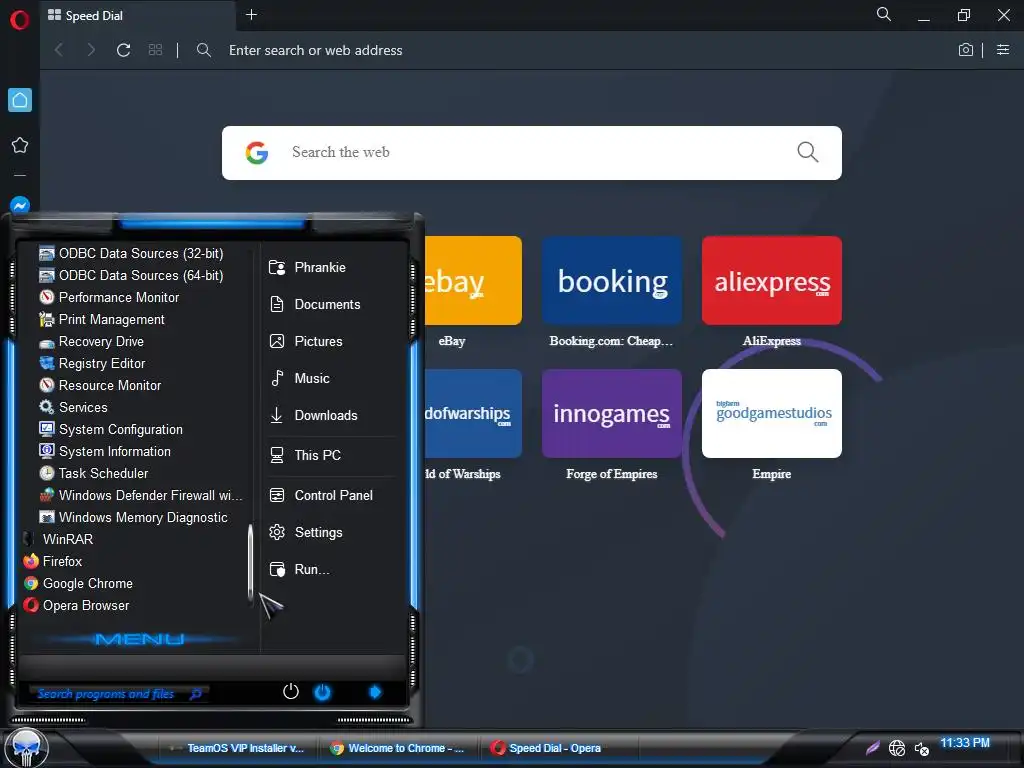Click the muted volume tray icon

tap(921, 748)
